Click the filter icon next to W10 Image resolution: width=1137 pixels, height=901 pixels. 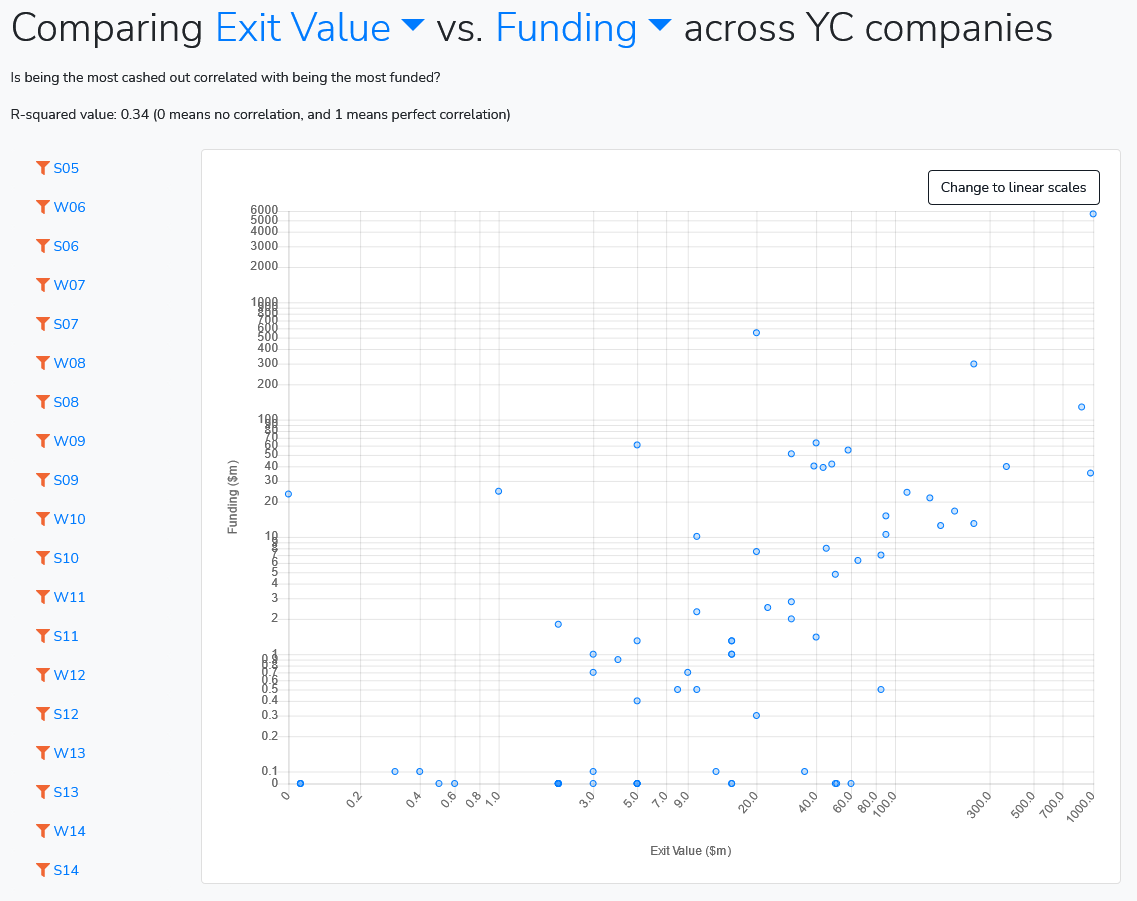click(x=42, y=519)
